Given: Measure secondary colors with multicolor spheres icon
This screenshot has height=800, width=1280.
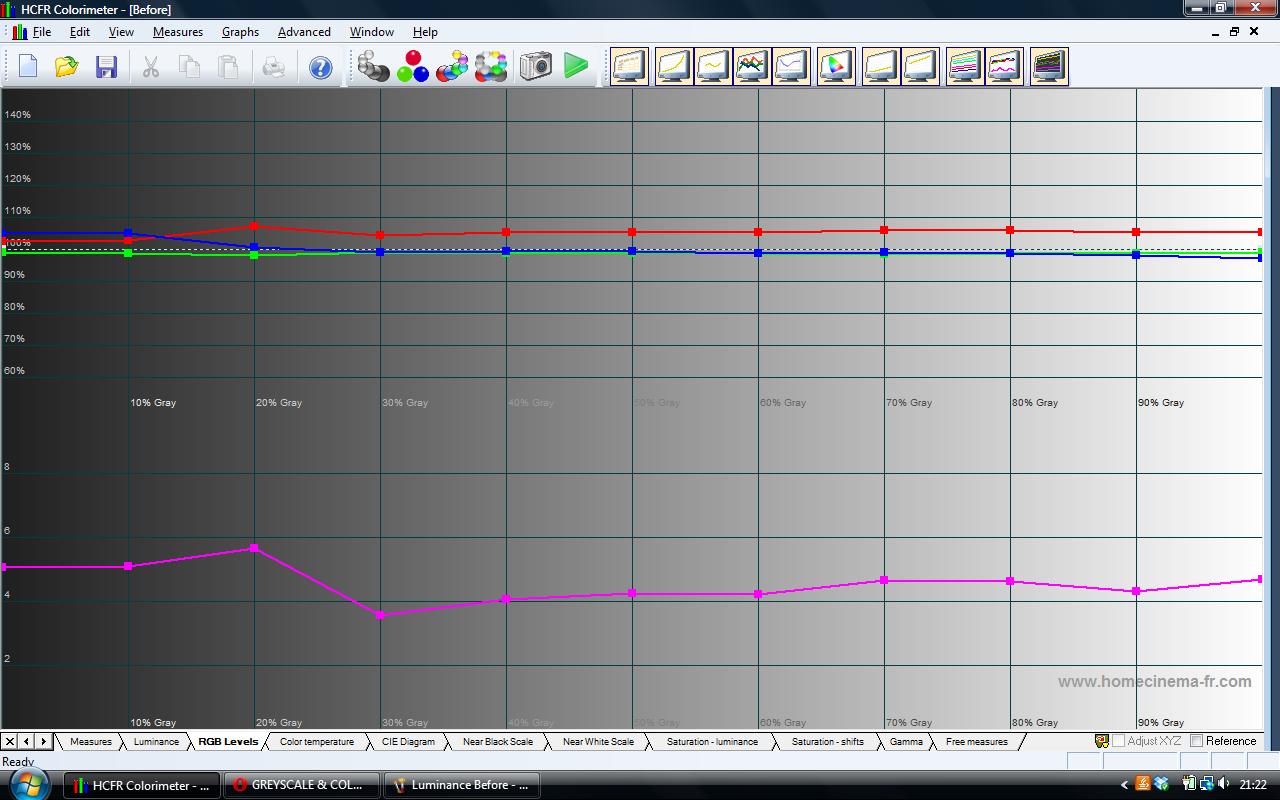Looking at the screenshot, I should 452,67.
